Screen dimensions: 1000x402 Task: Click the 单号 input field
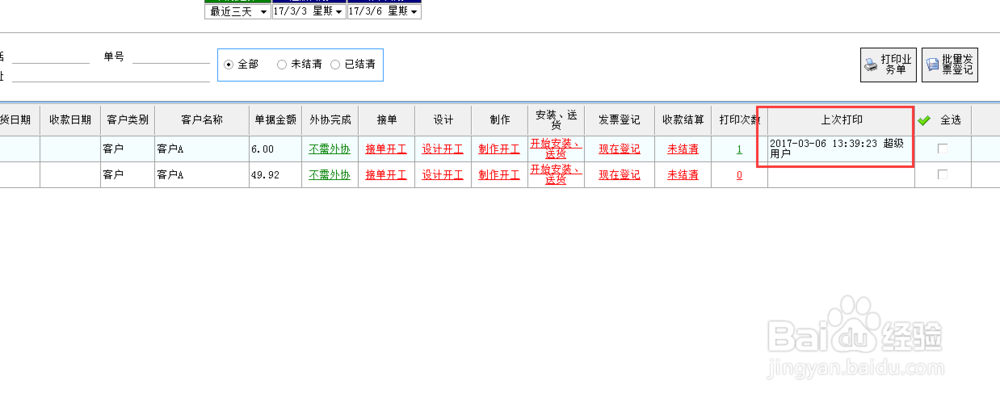coord(171,57)
